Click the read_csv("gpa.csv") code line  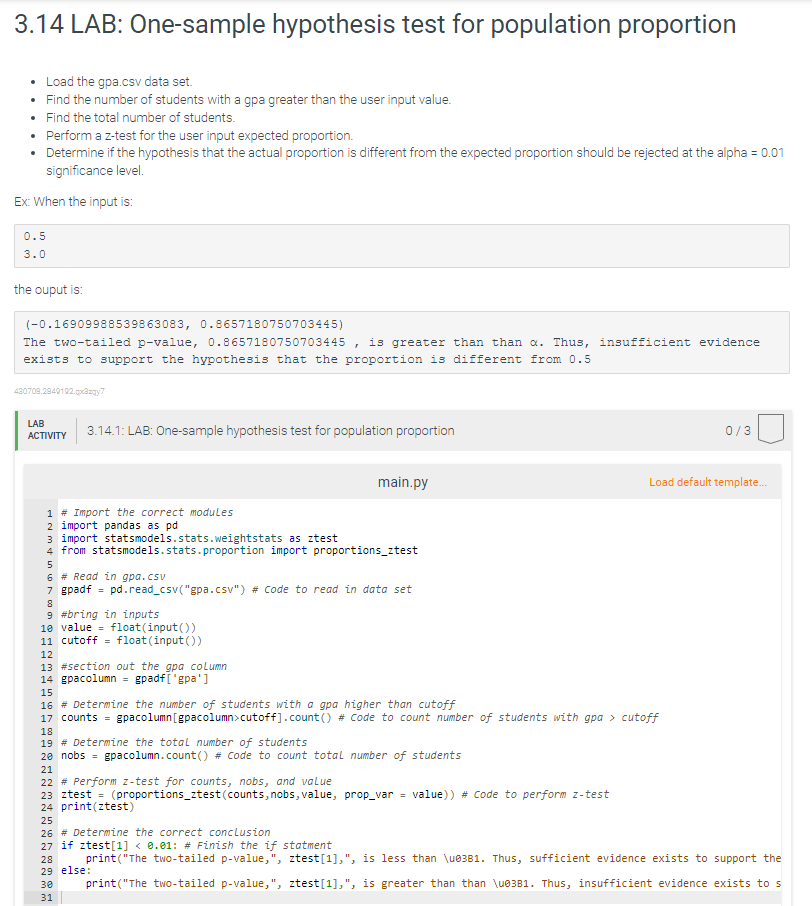pos(180,590)
